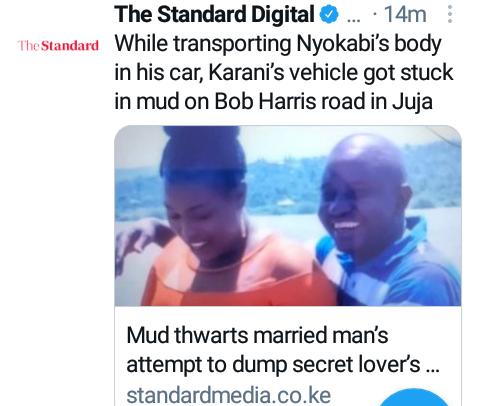Open The Standard Digital profile name
Image resolution: width=480 pixels, height=406 pixels.
pos(214,15)
